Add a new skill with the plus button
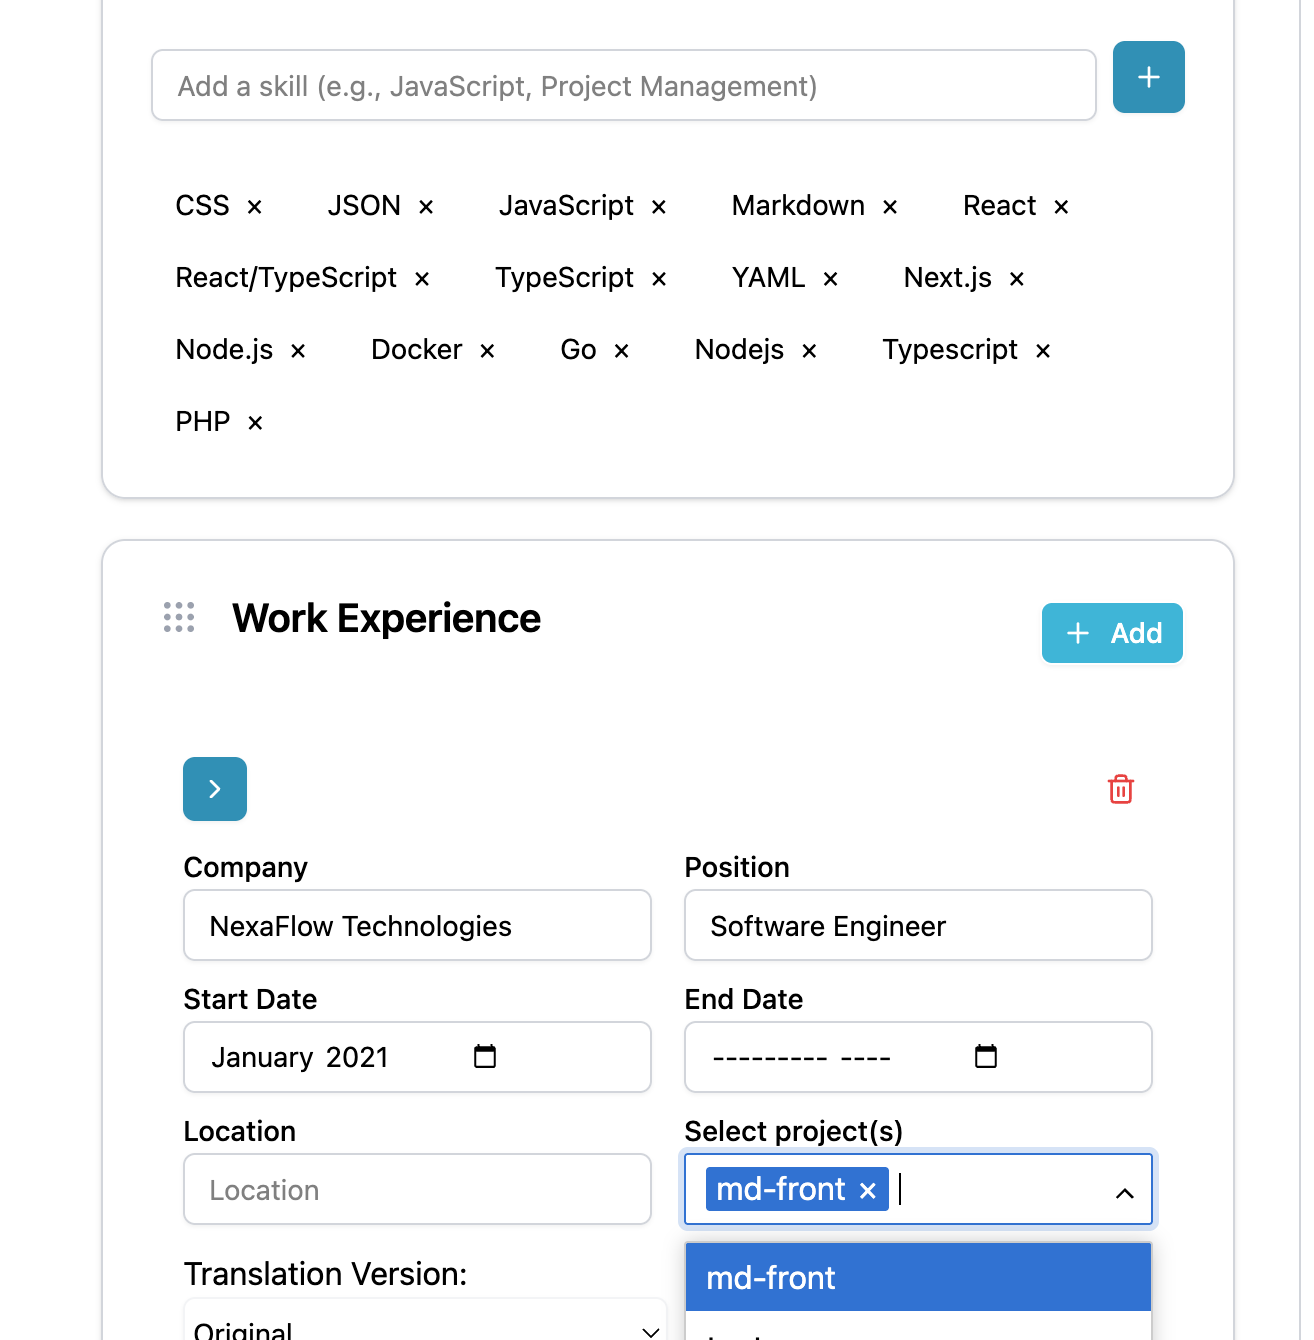The height and width of the screenshot is (1340, 1314). [1148, 77]
